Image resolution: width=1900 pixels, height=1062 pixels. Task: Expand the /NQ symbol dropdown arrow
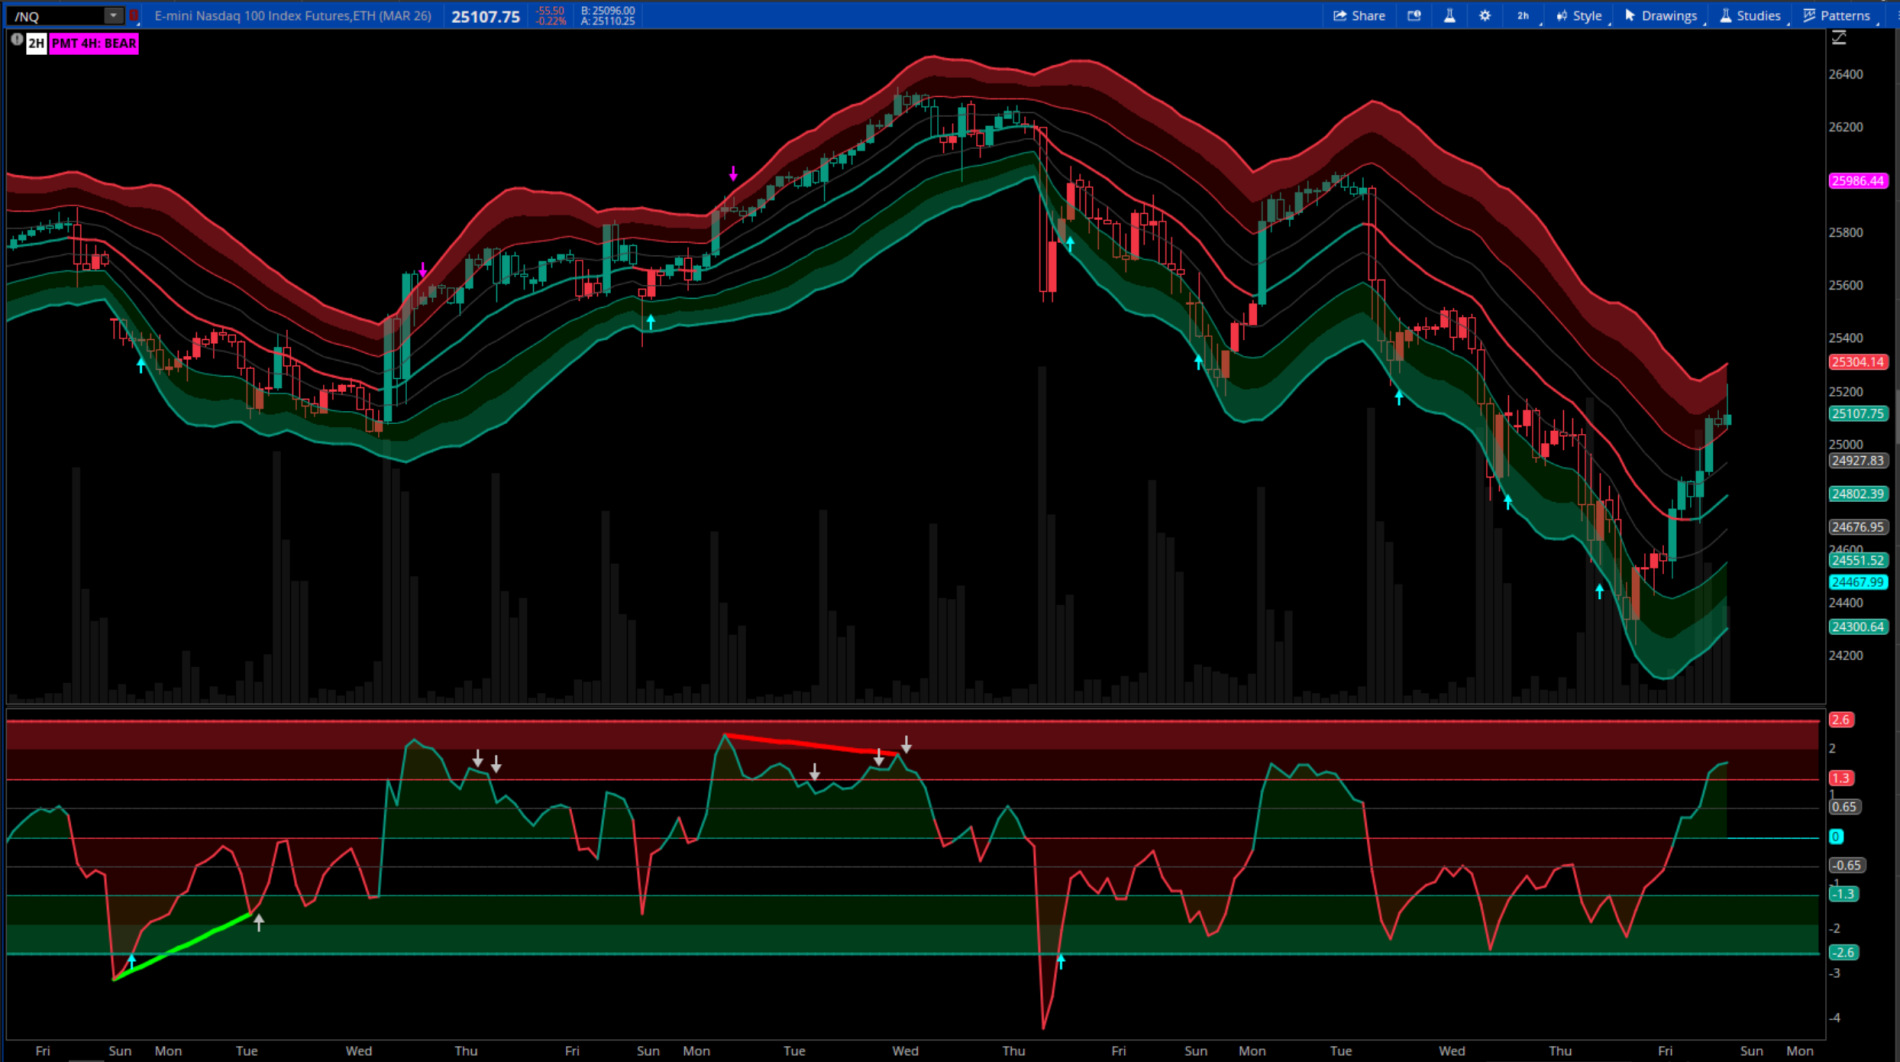point(113,16)
